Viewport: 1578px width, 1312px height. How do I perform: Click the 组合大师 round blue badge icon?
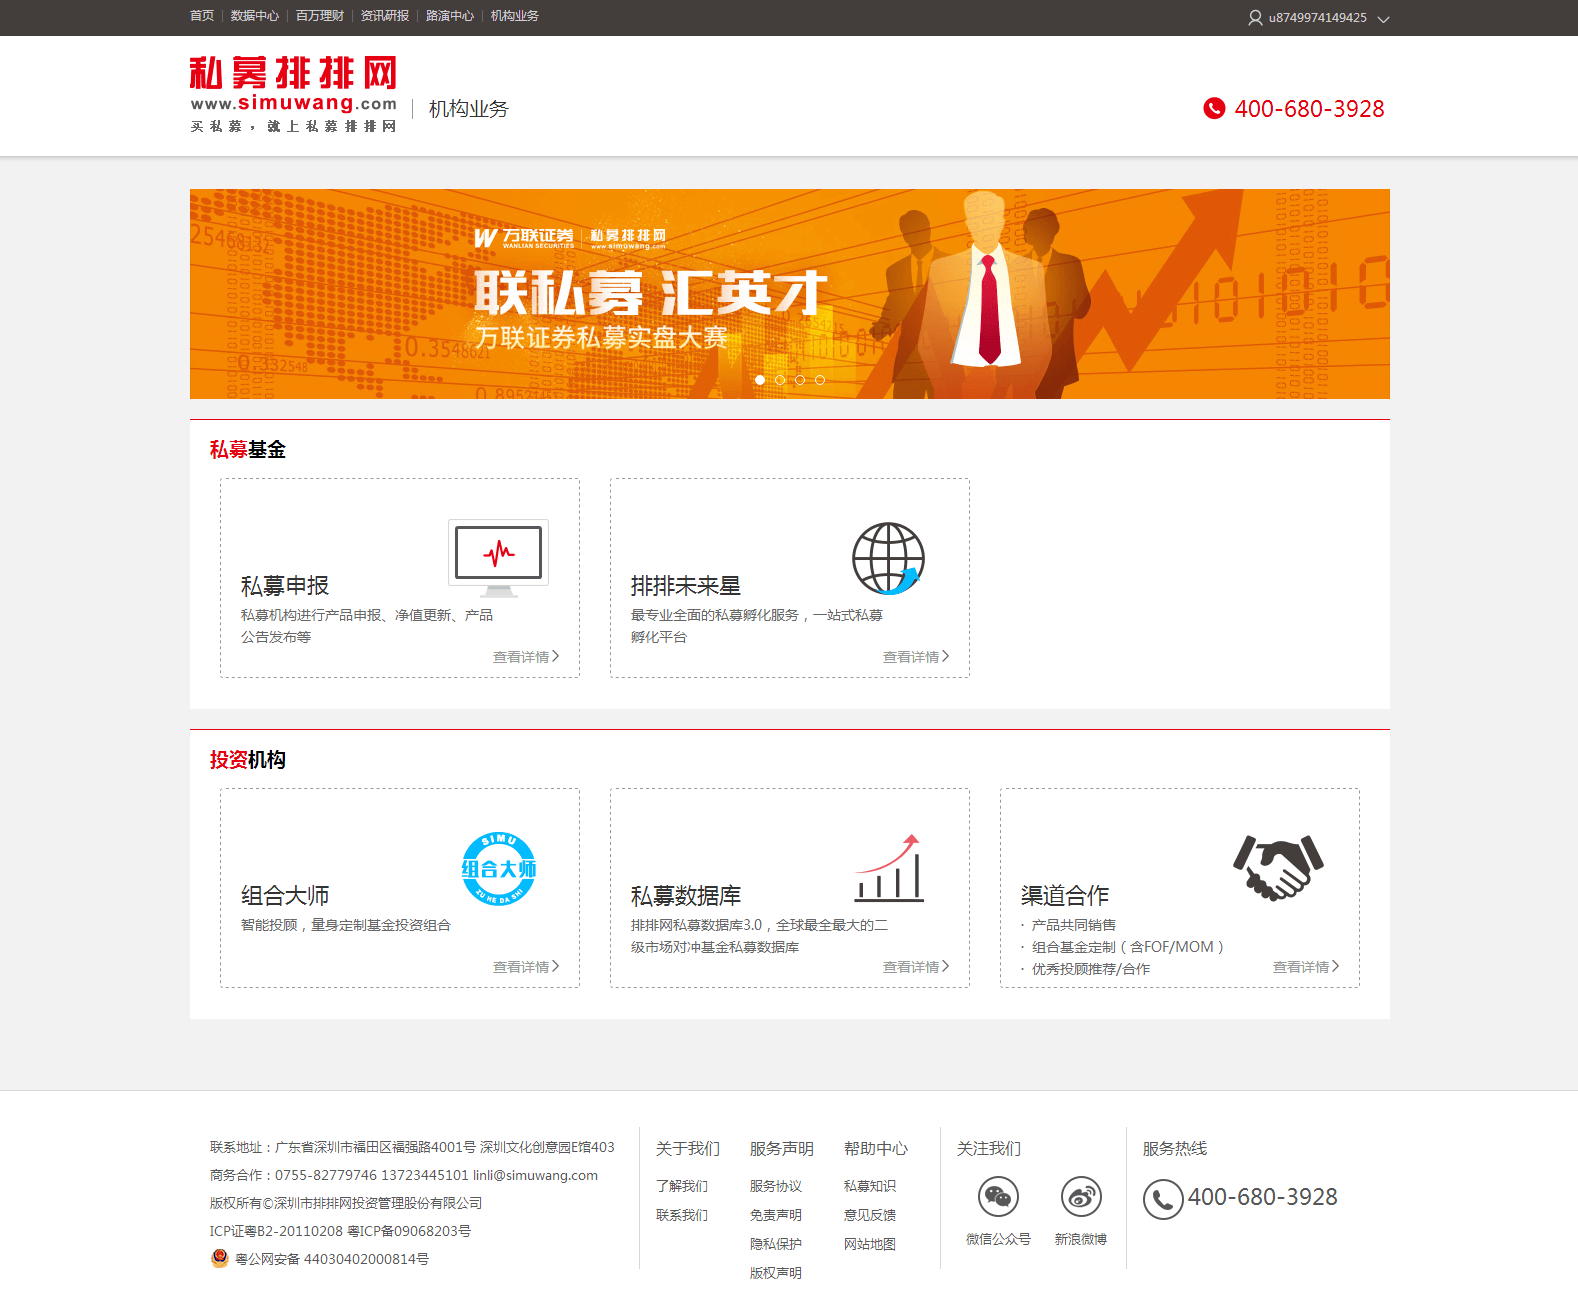pos(498,869)
